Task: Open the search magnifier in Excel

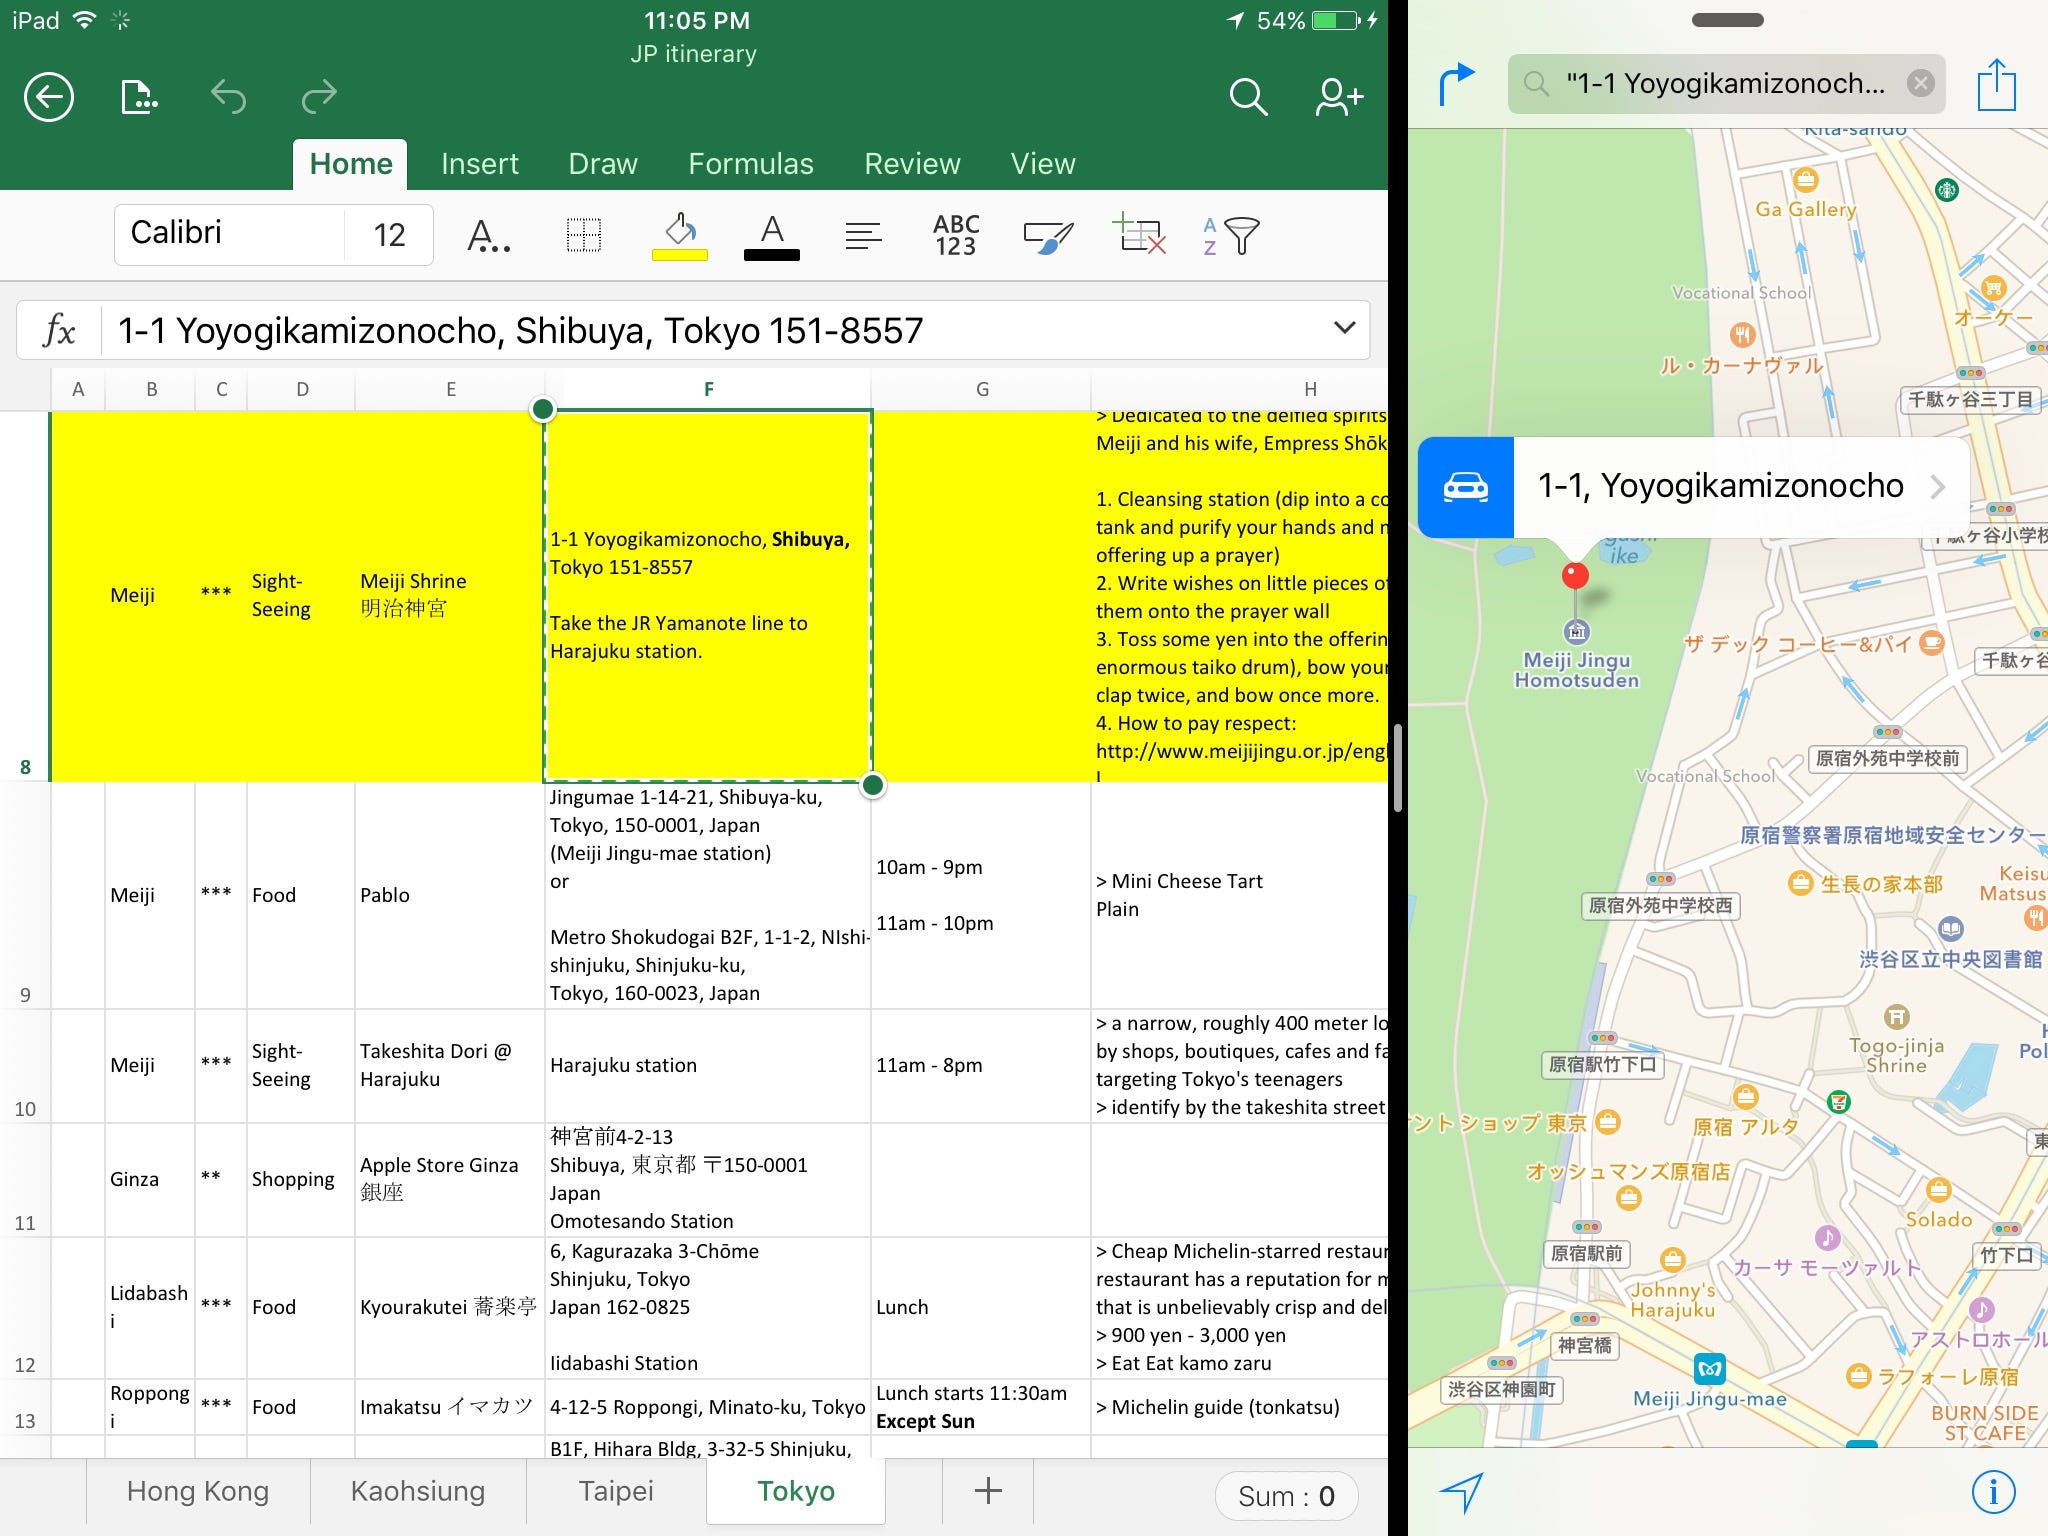Action: tap(1248, 97)
